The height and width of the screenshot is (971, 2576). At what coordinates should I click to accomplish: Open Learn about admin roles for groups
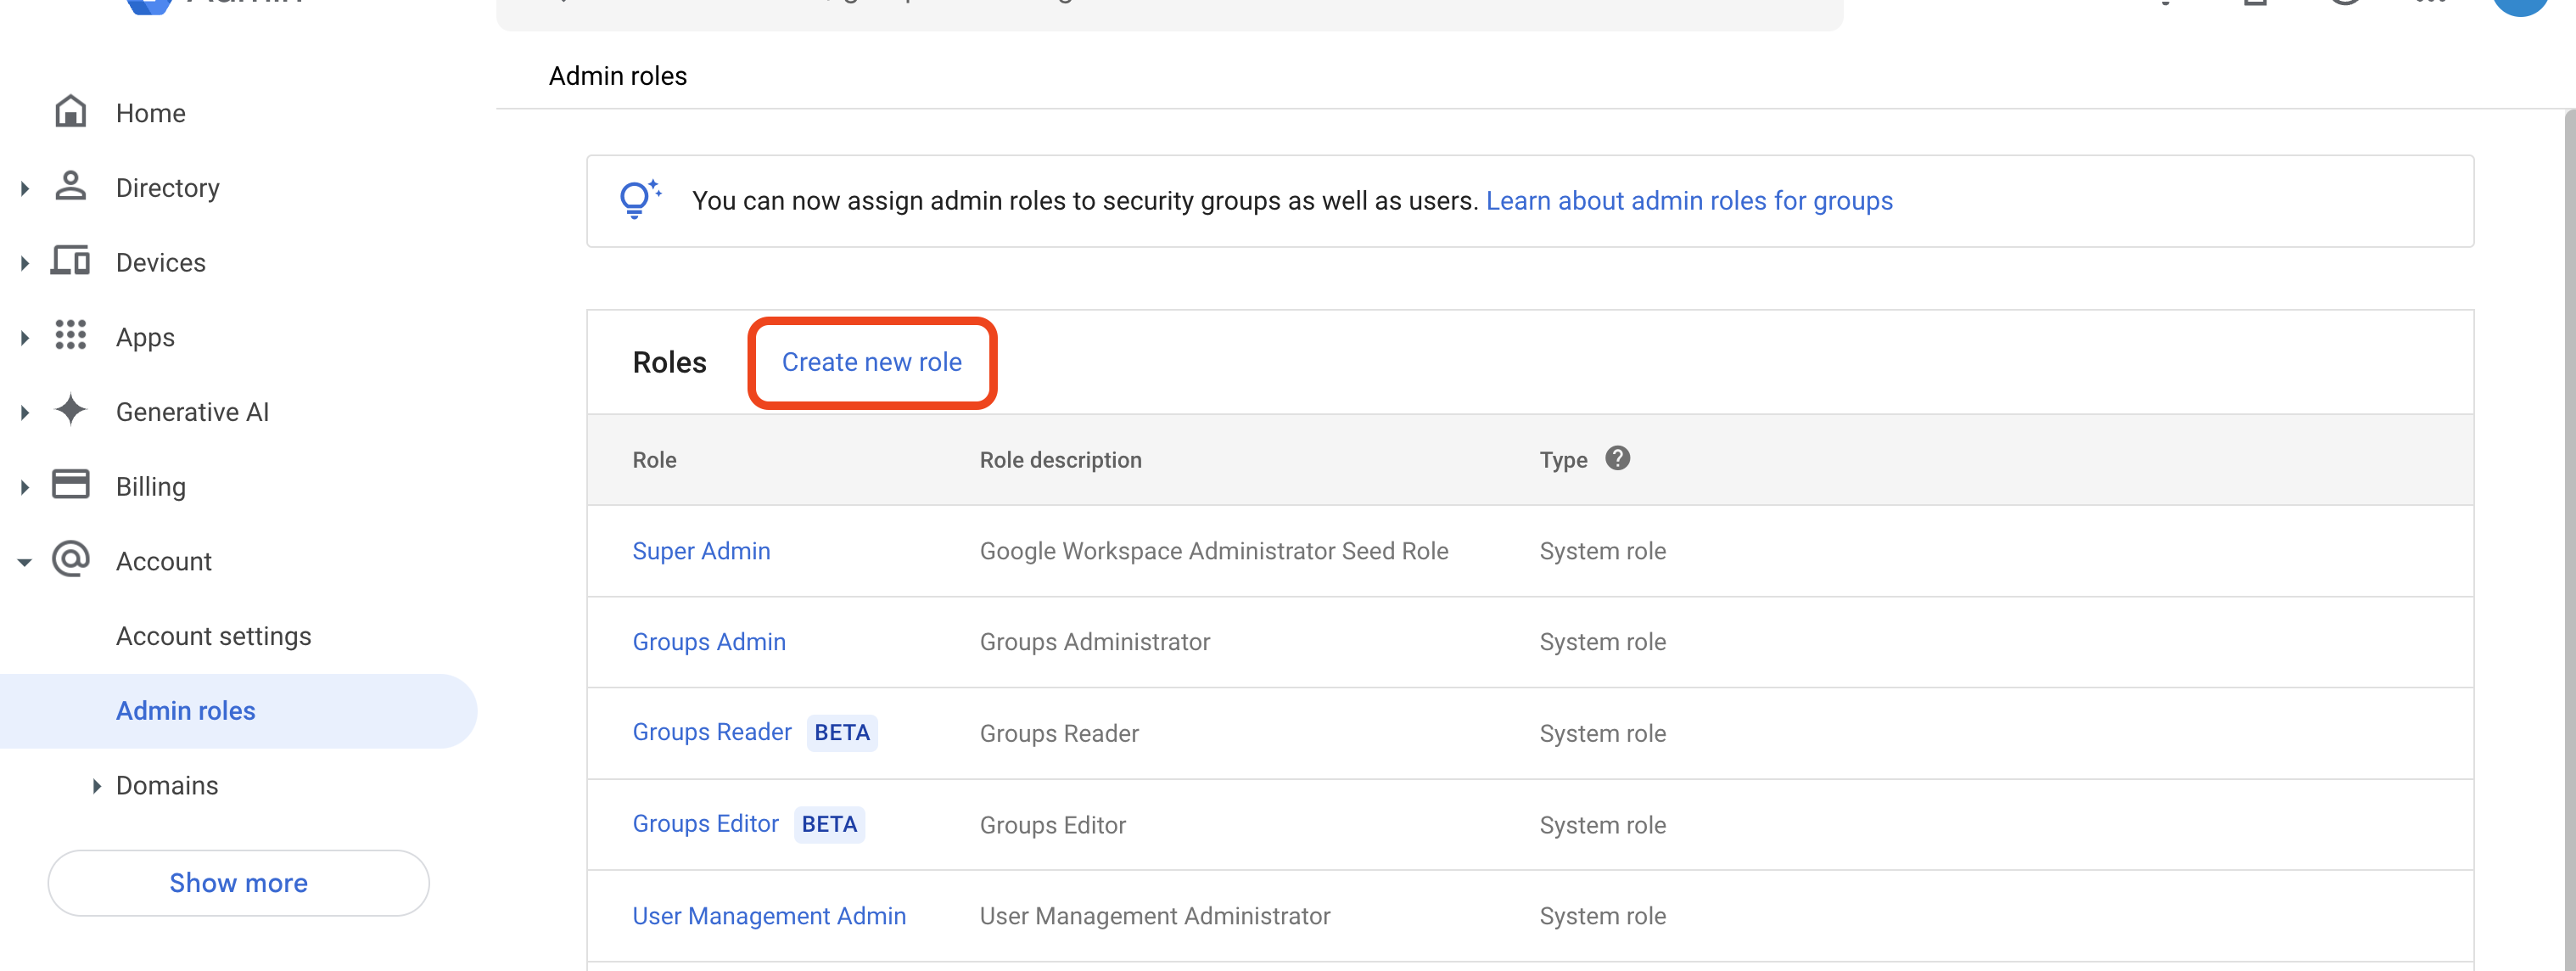[1689, 200]
